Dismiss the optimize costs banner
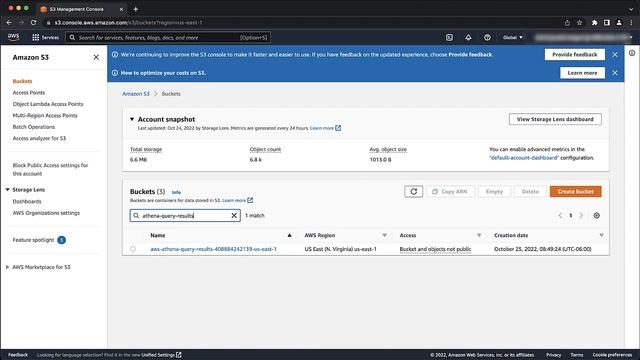 pyautogui.click(x=615, y=73)
